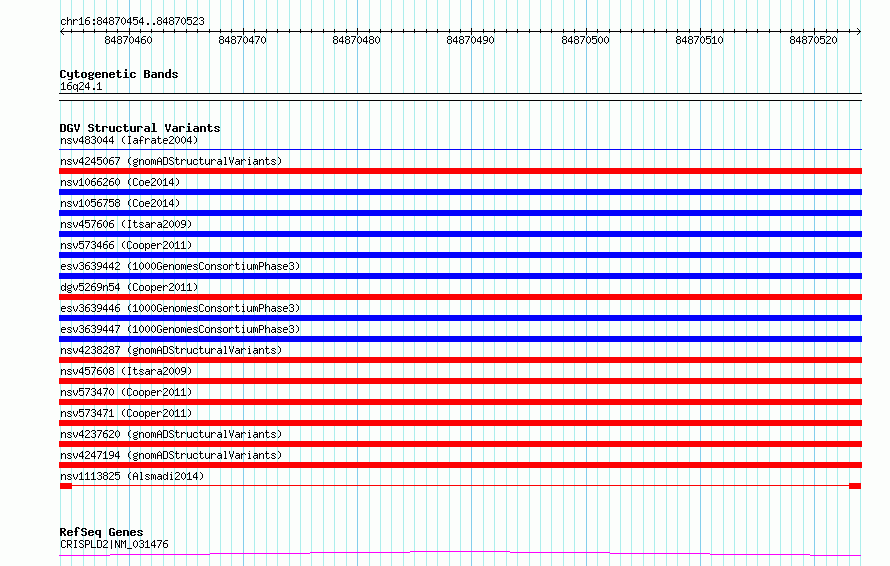
Task: Click the red bar under nsv573471
Action: click(x=460, y=423)
